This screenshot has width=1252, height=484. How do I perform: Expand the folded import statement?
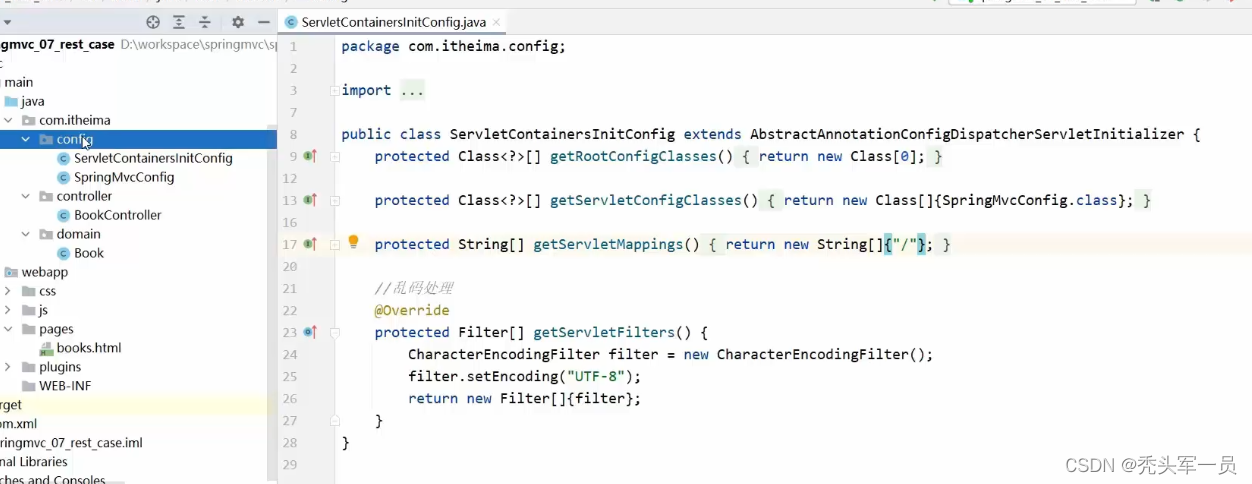pos(335,90)
